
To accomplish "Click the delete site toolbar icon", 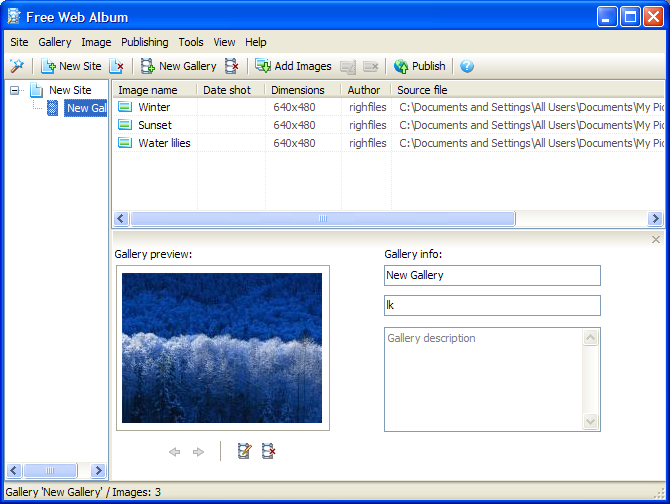I will pos(117,66).
